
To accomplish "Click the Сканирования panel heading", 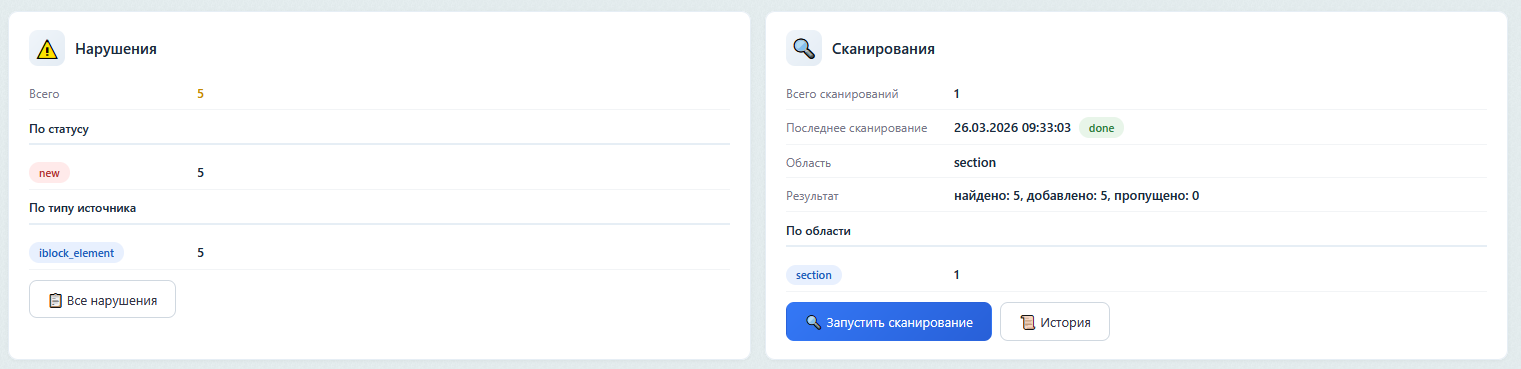I will pos(883,48).
